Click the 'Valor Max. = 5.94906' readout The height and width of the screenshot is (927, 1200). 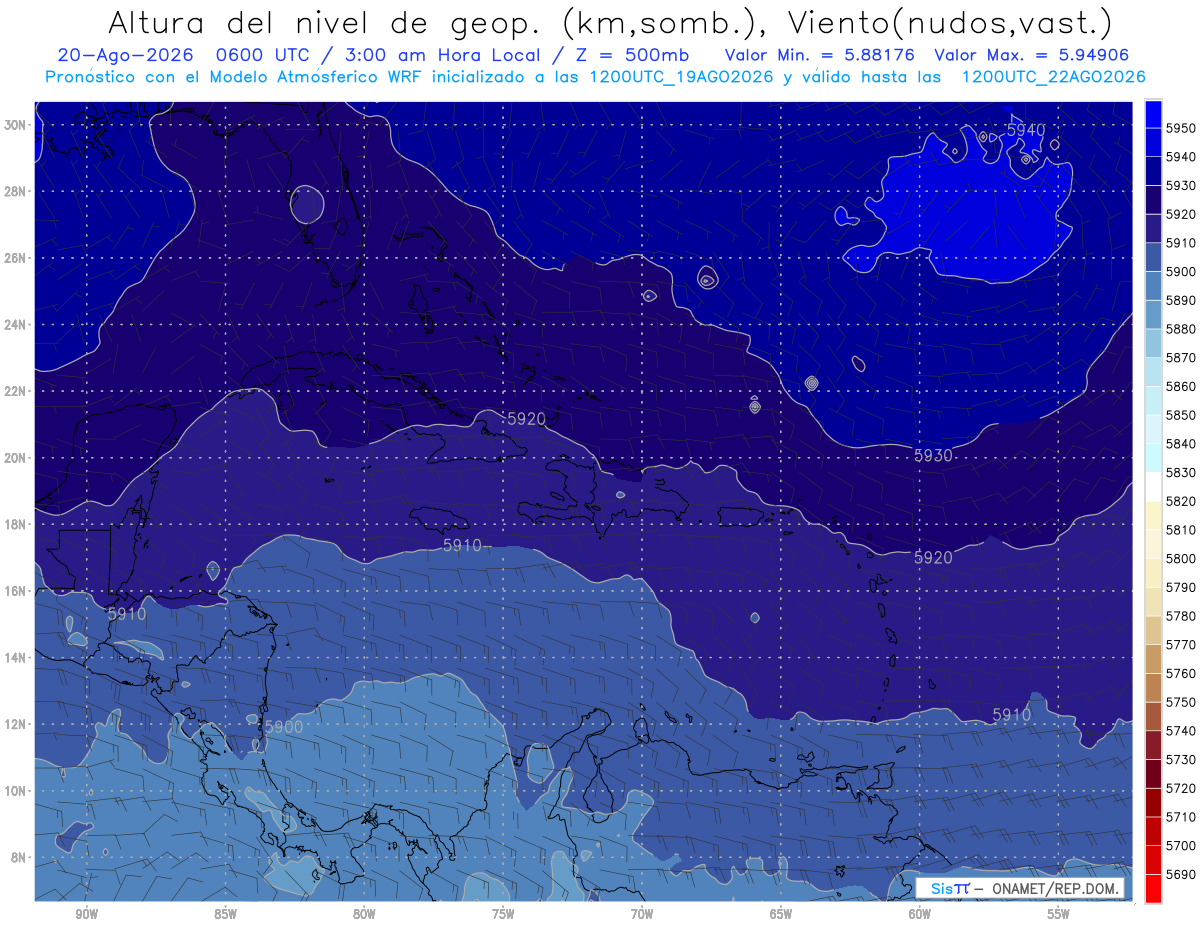click(1033, 55)
